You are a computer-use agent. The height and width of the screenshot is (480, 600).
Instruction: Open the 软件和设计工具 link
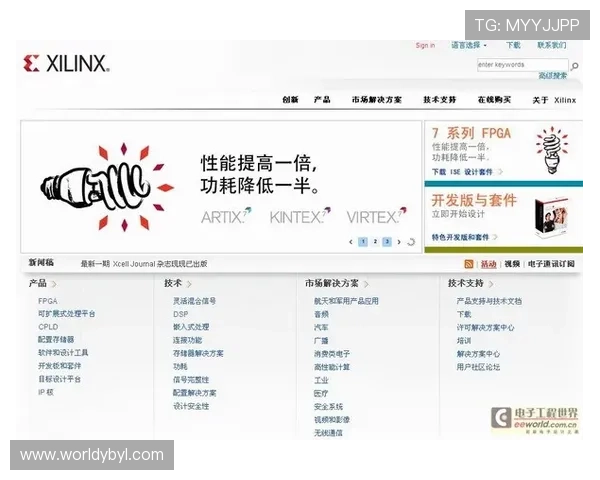click(x=63, y=353)
